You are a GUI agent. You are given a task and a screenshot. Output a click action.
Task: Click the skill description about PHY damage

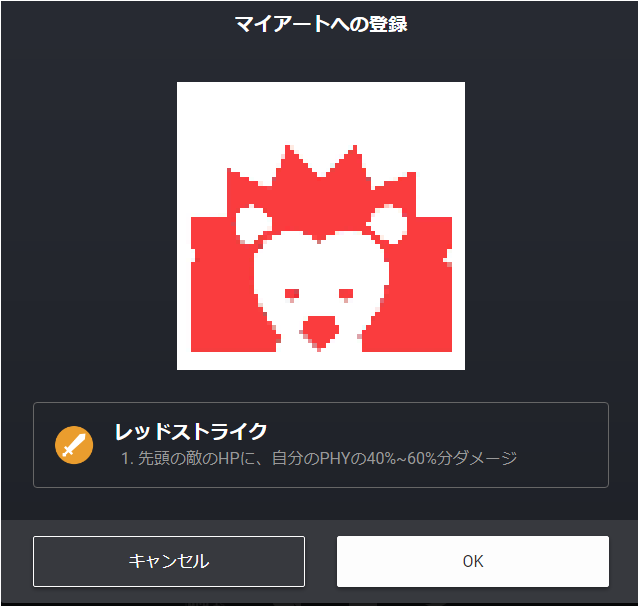point(319,458)
